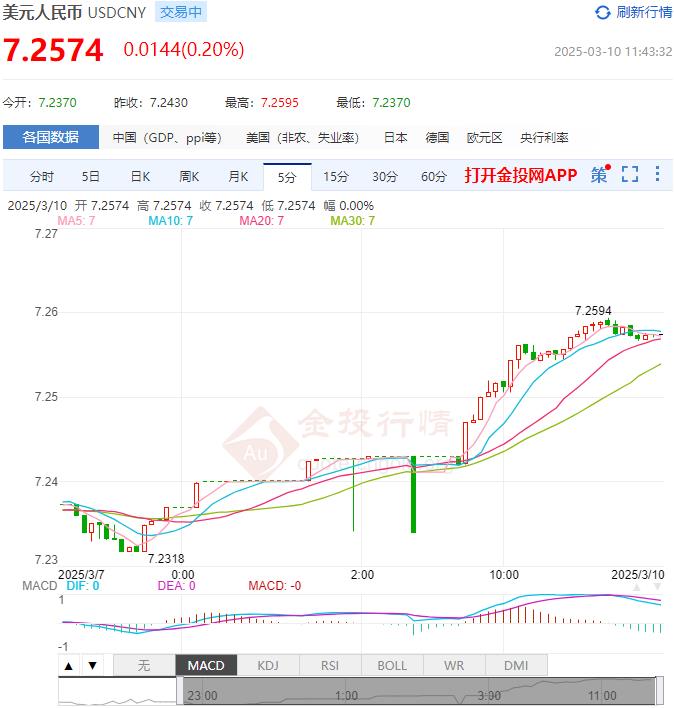
Task: Click the up arrow beside indicator tabs
Action: (69, 666)
